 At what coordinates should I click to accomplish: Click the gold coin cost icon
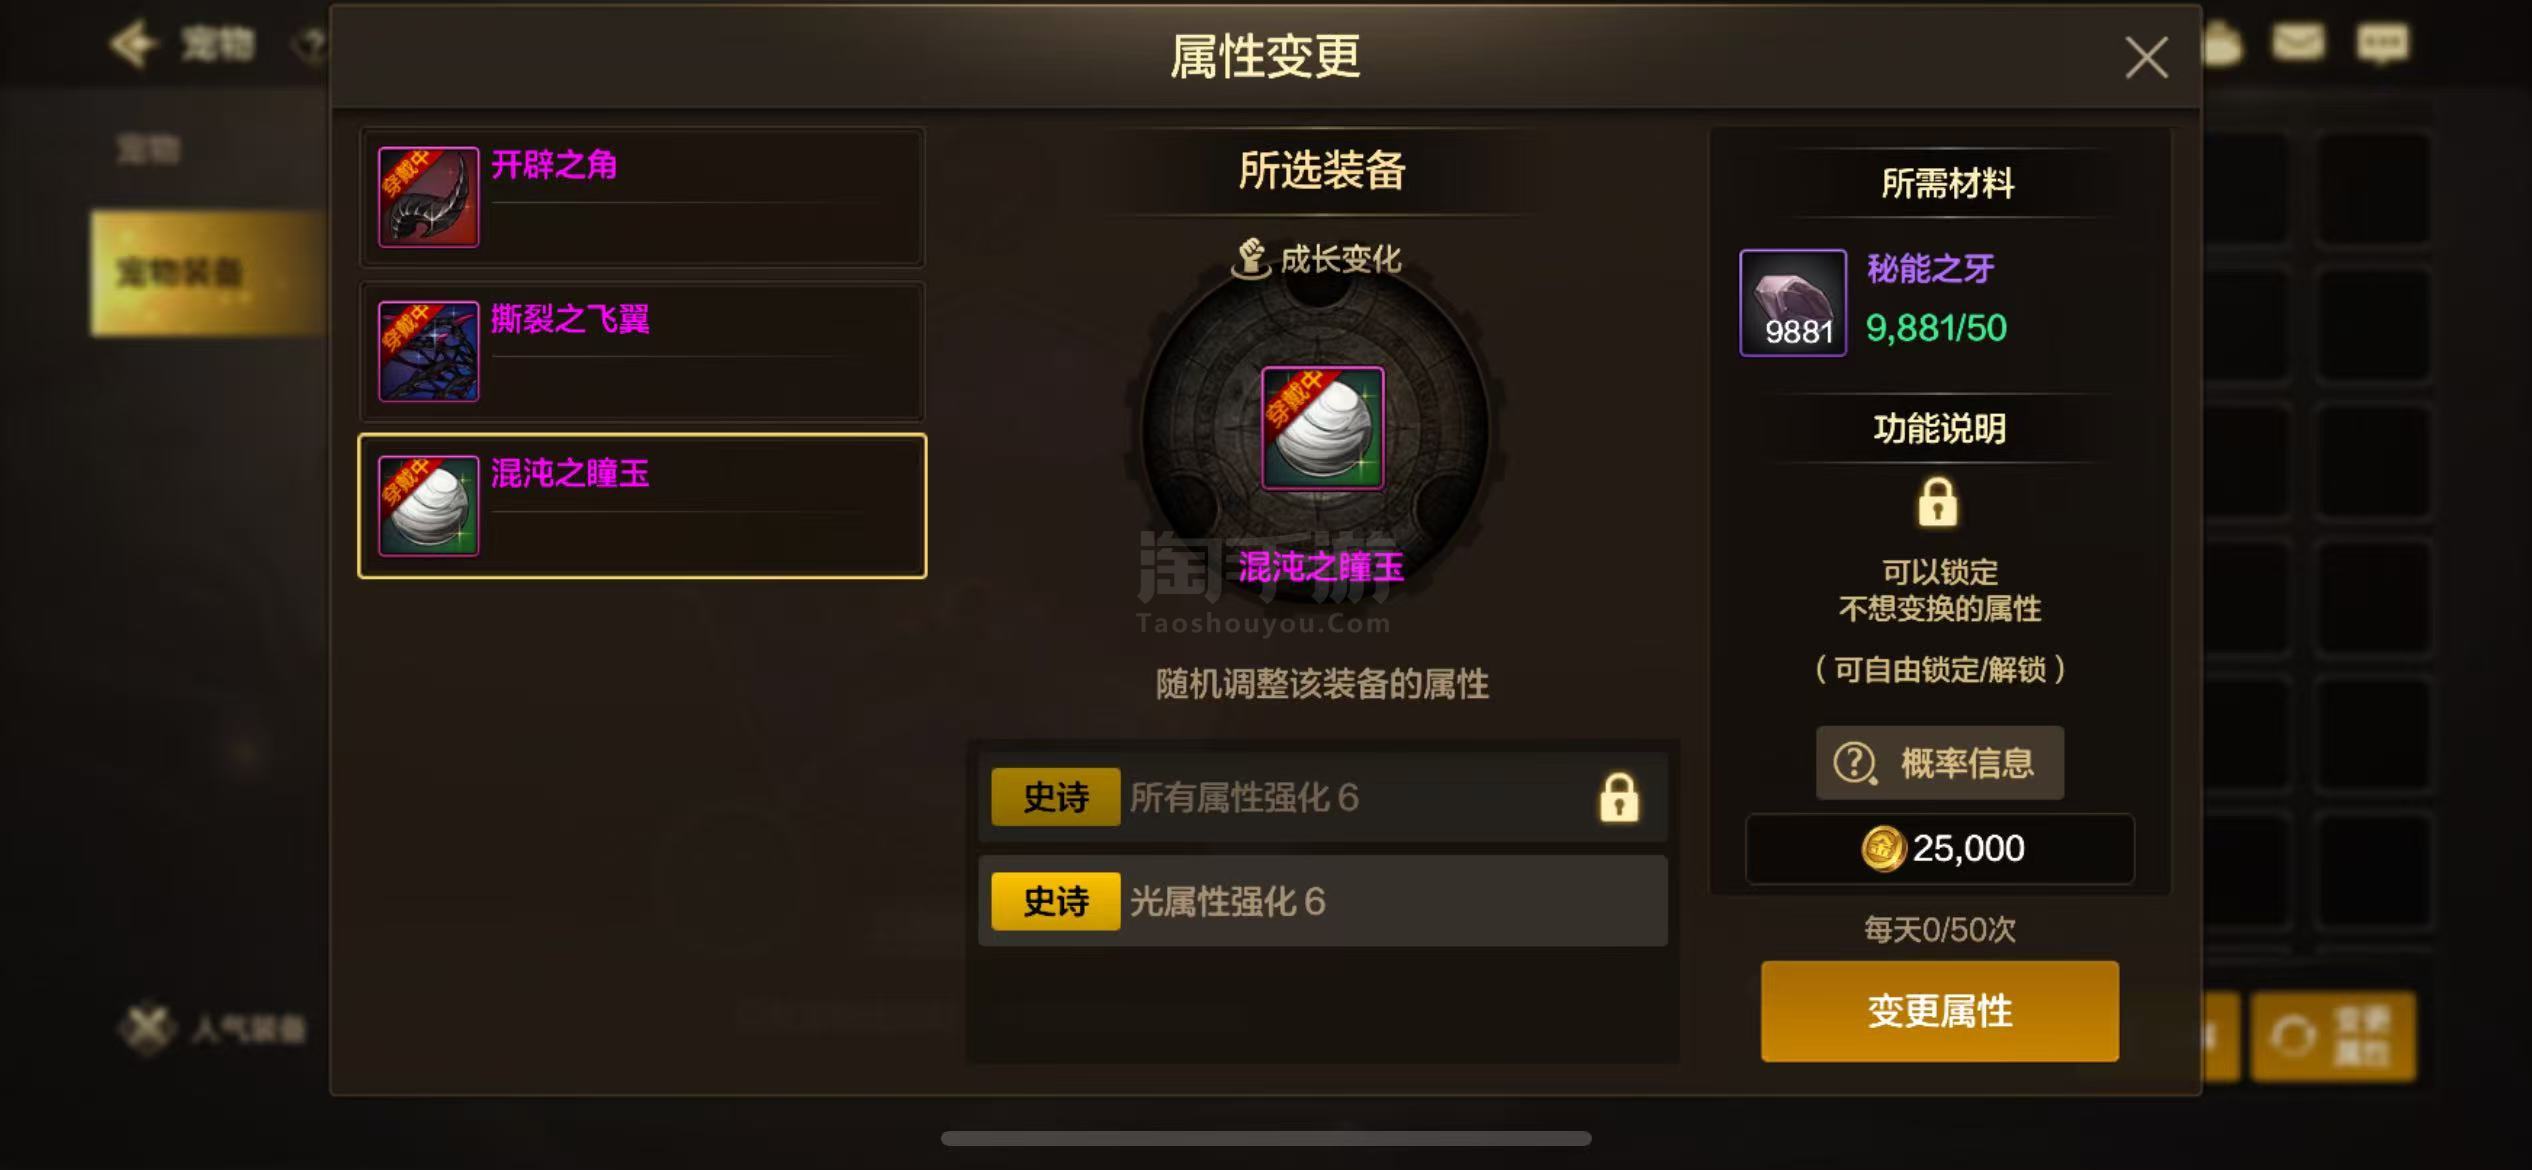coord(1883,849)
